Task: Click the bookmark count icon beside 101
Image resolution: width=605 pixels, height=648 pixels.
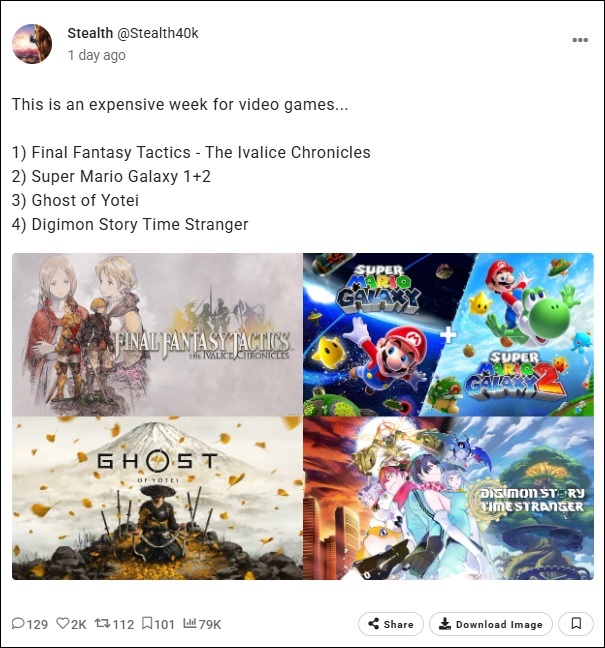Action: point(147,623)
